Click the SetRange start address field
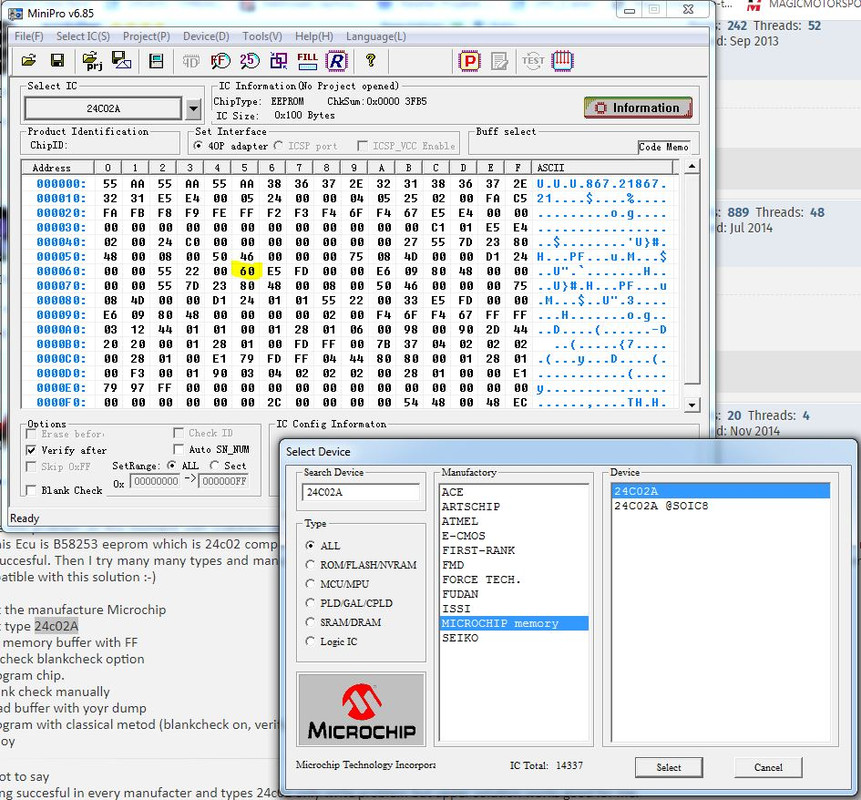 [156, 482]
